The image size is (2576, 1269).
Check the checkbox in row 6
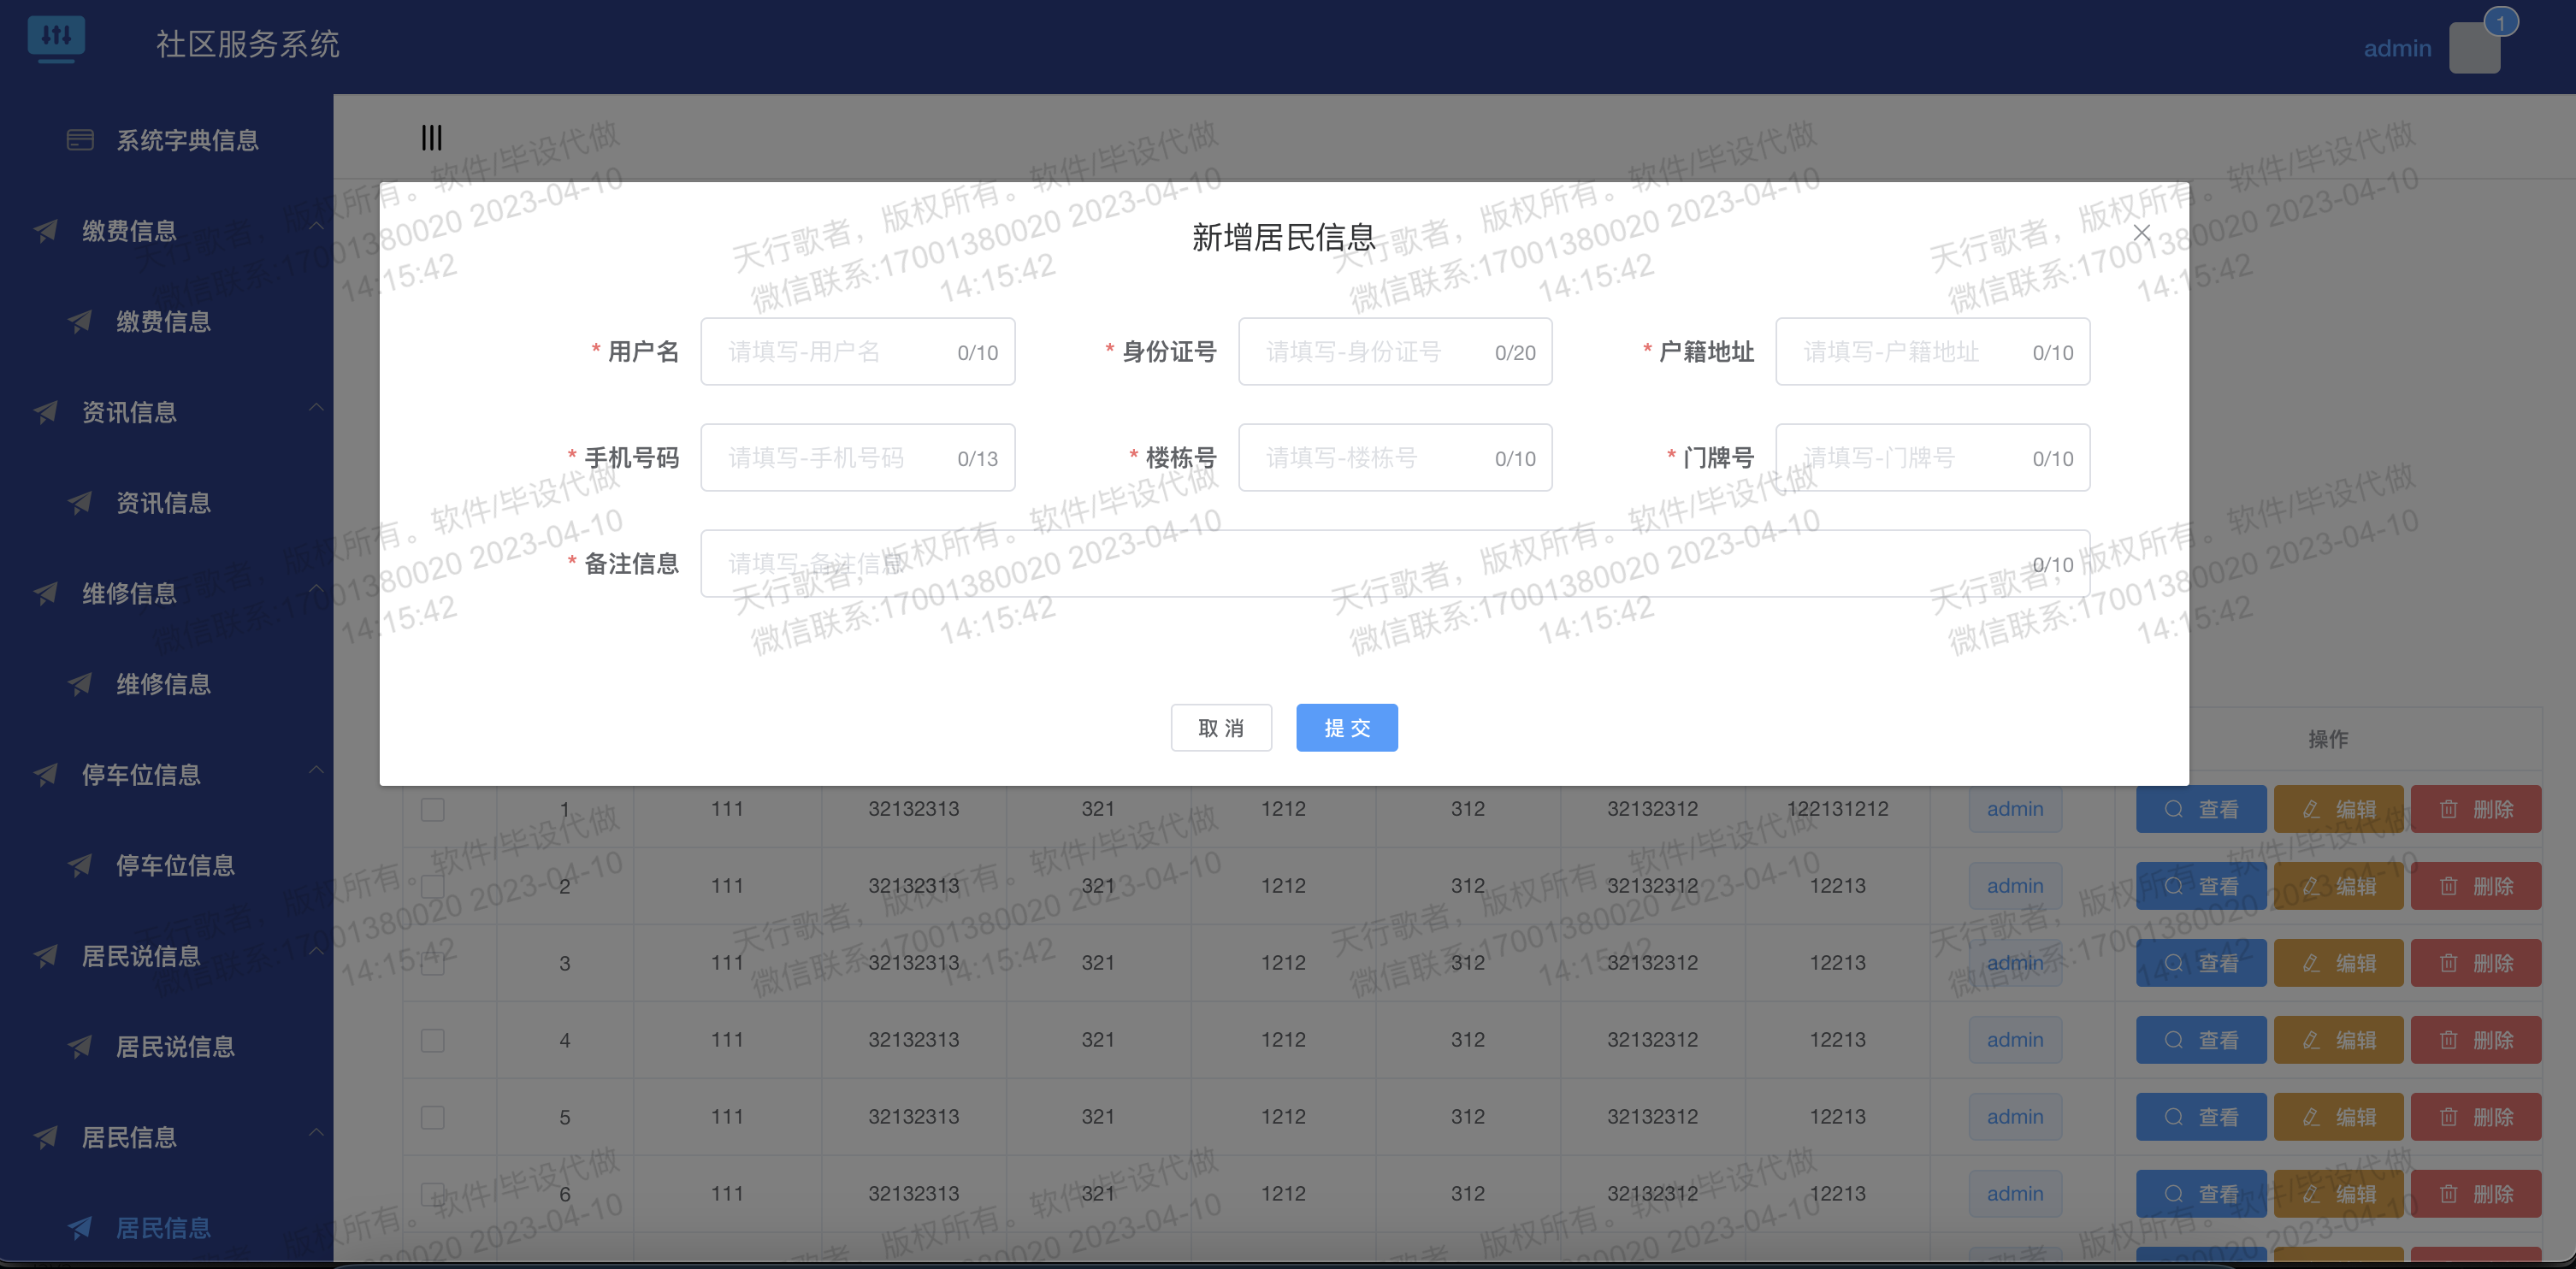(x=432, y=1194)
